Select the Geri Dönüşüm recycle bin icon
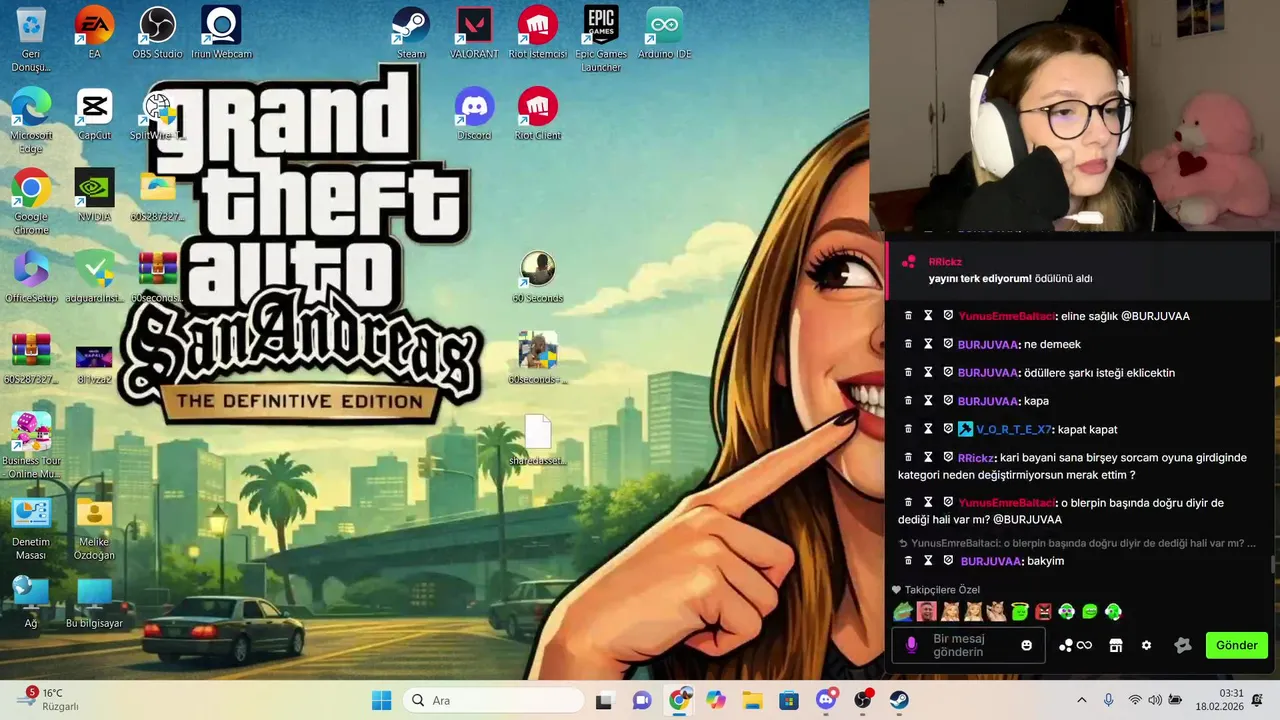Image resolution: width=1280 pixels, height=720 pixels. click(31, 39)
